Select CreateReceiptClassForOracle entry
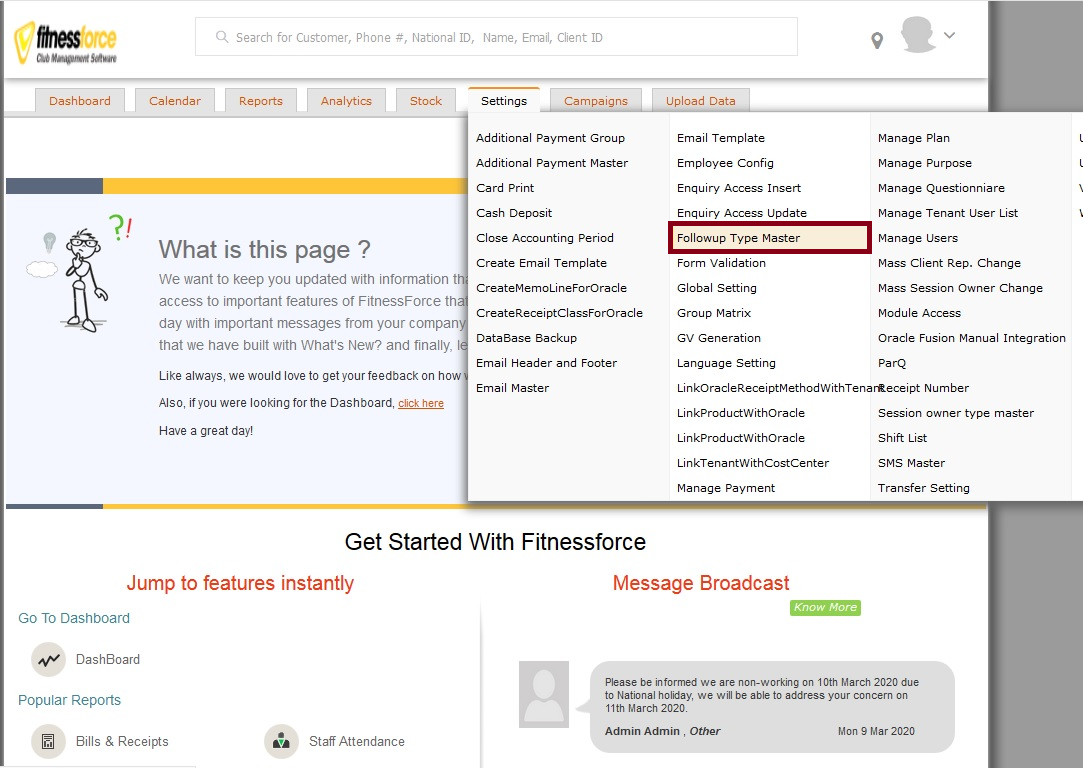Image resolution: width=1083 pixels, height=768 pixels. pos(559,313)
